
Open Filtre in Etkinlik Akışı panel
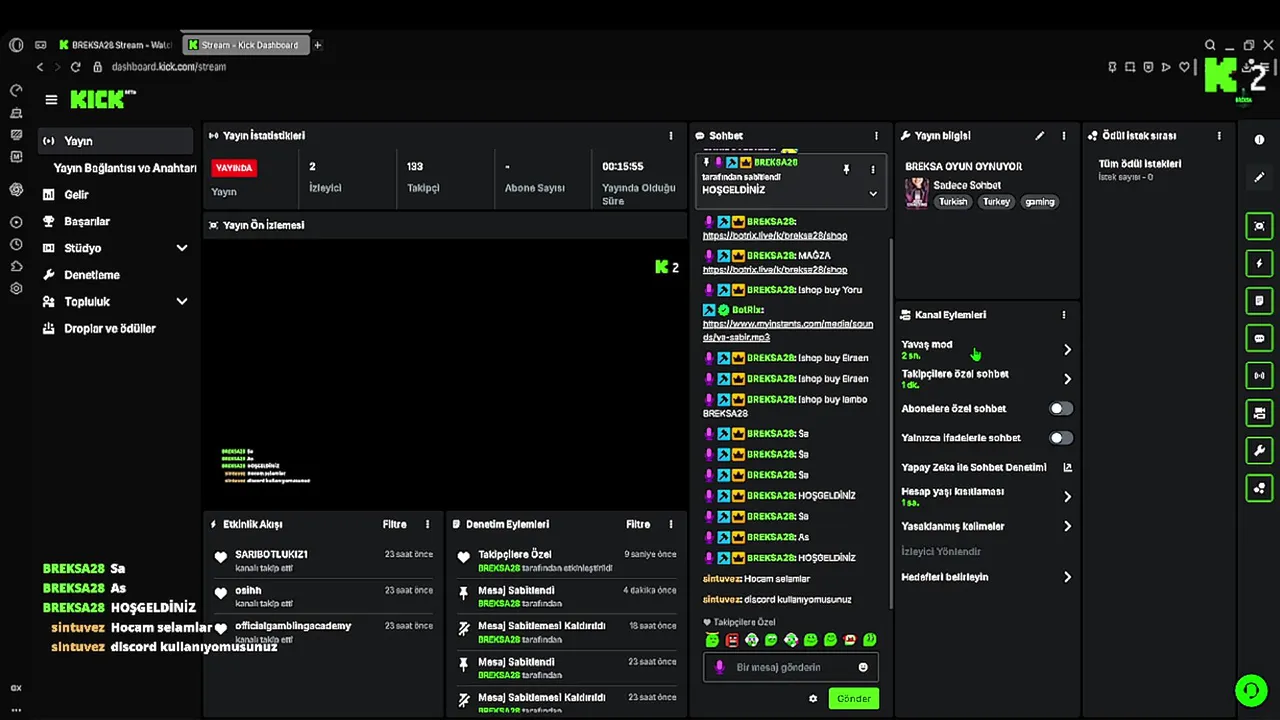(394, 524)
